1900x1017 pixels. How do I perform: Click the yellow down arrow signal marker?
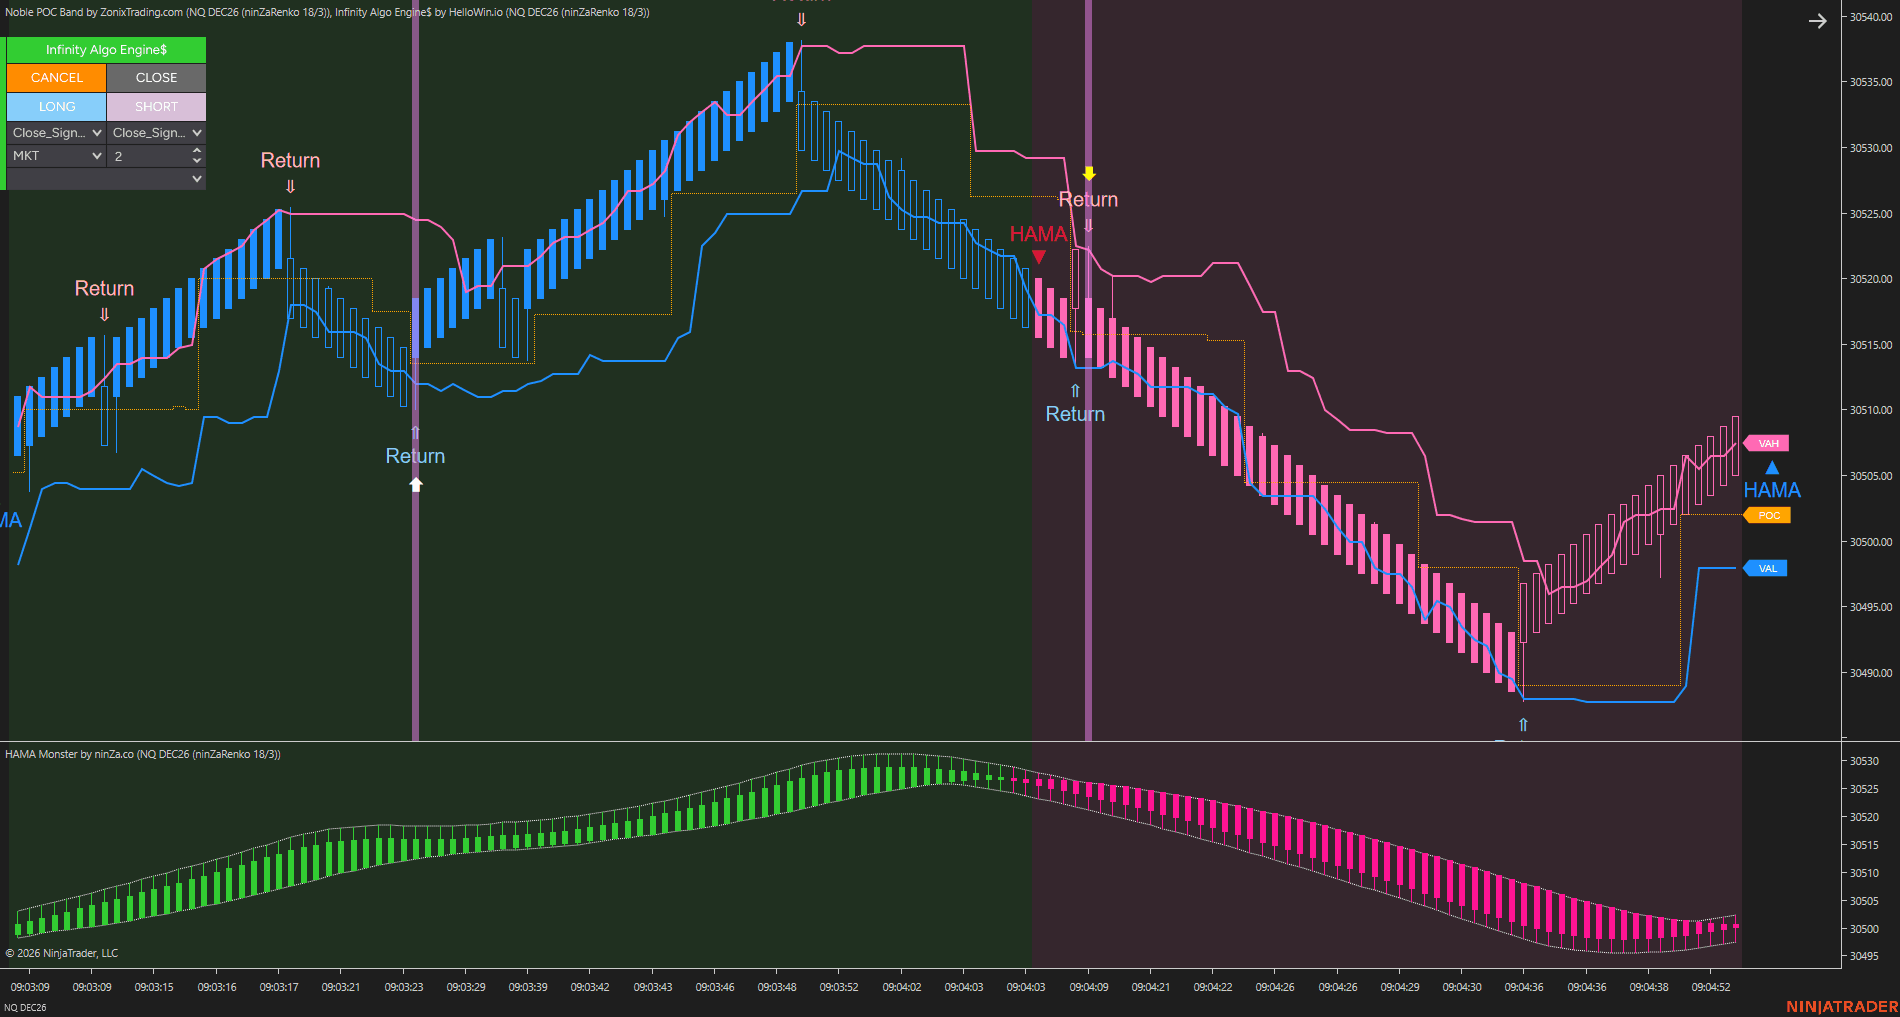(x=1089, y=174)
